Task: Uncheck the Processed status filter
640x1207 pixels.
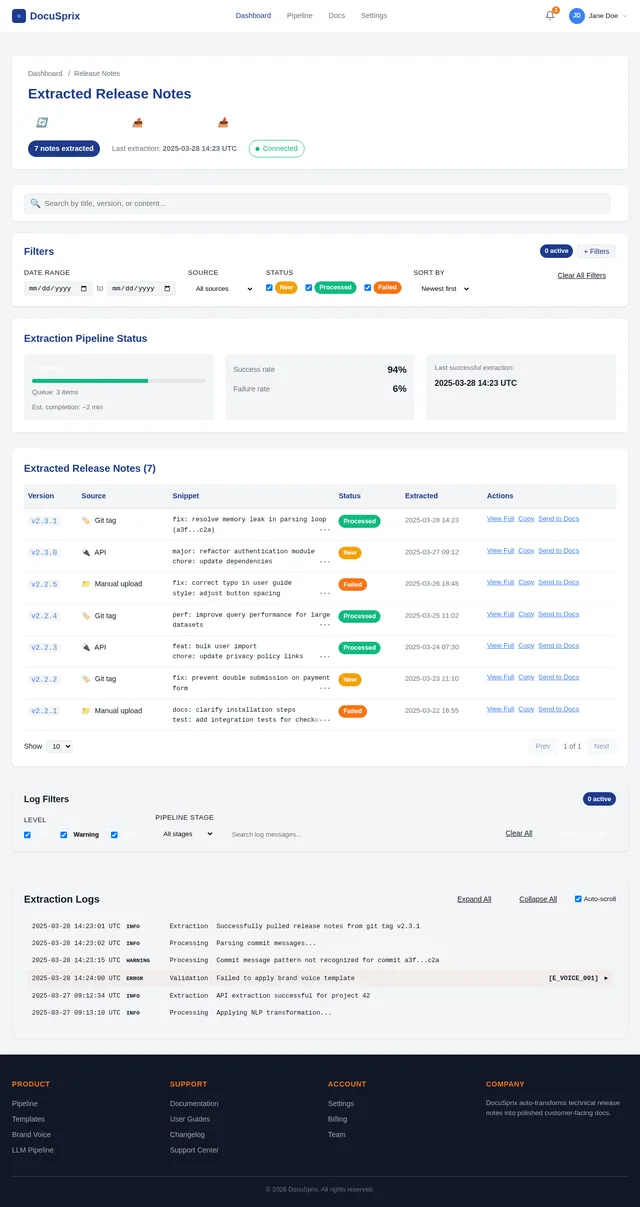Action: pyautogui.click(x=309, y=287)
